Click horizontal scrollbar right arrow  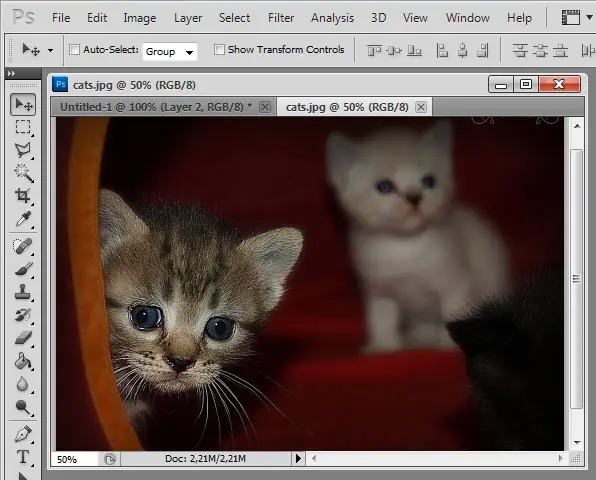point(561,459)
